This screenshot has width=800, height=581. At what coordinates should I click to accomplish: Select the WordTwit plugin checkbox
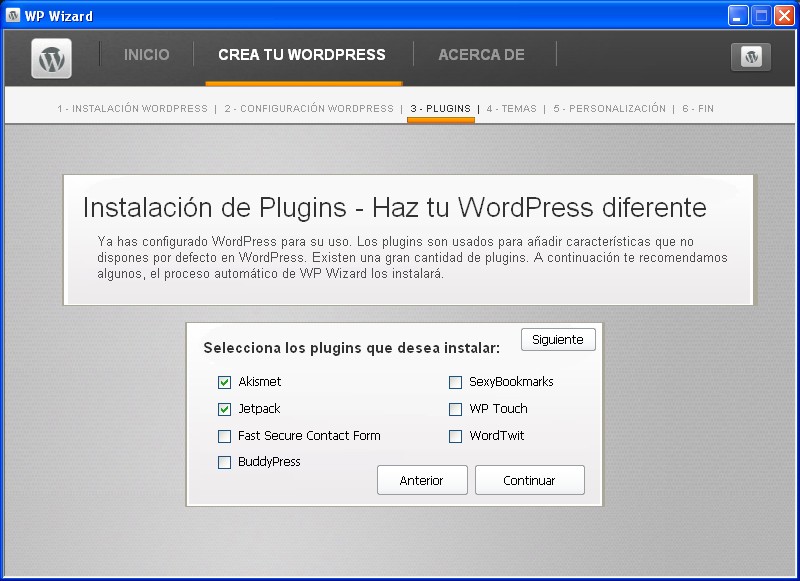point(456,436)
